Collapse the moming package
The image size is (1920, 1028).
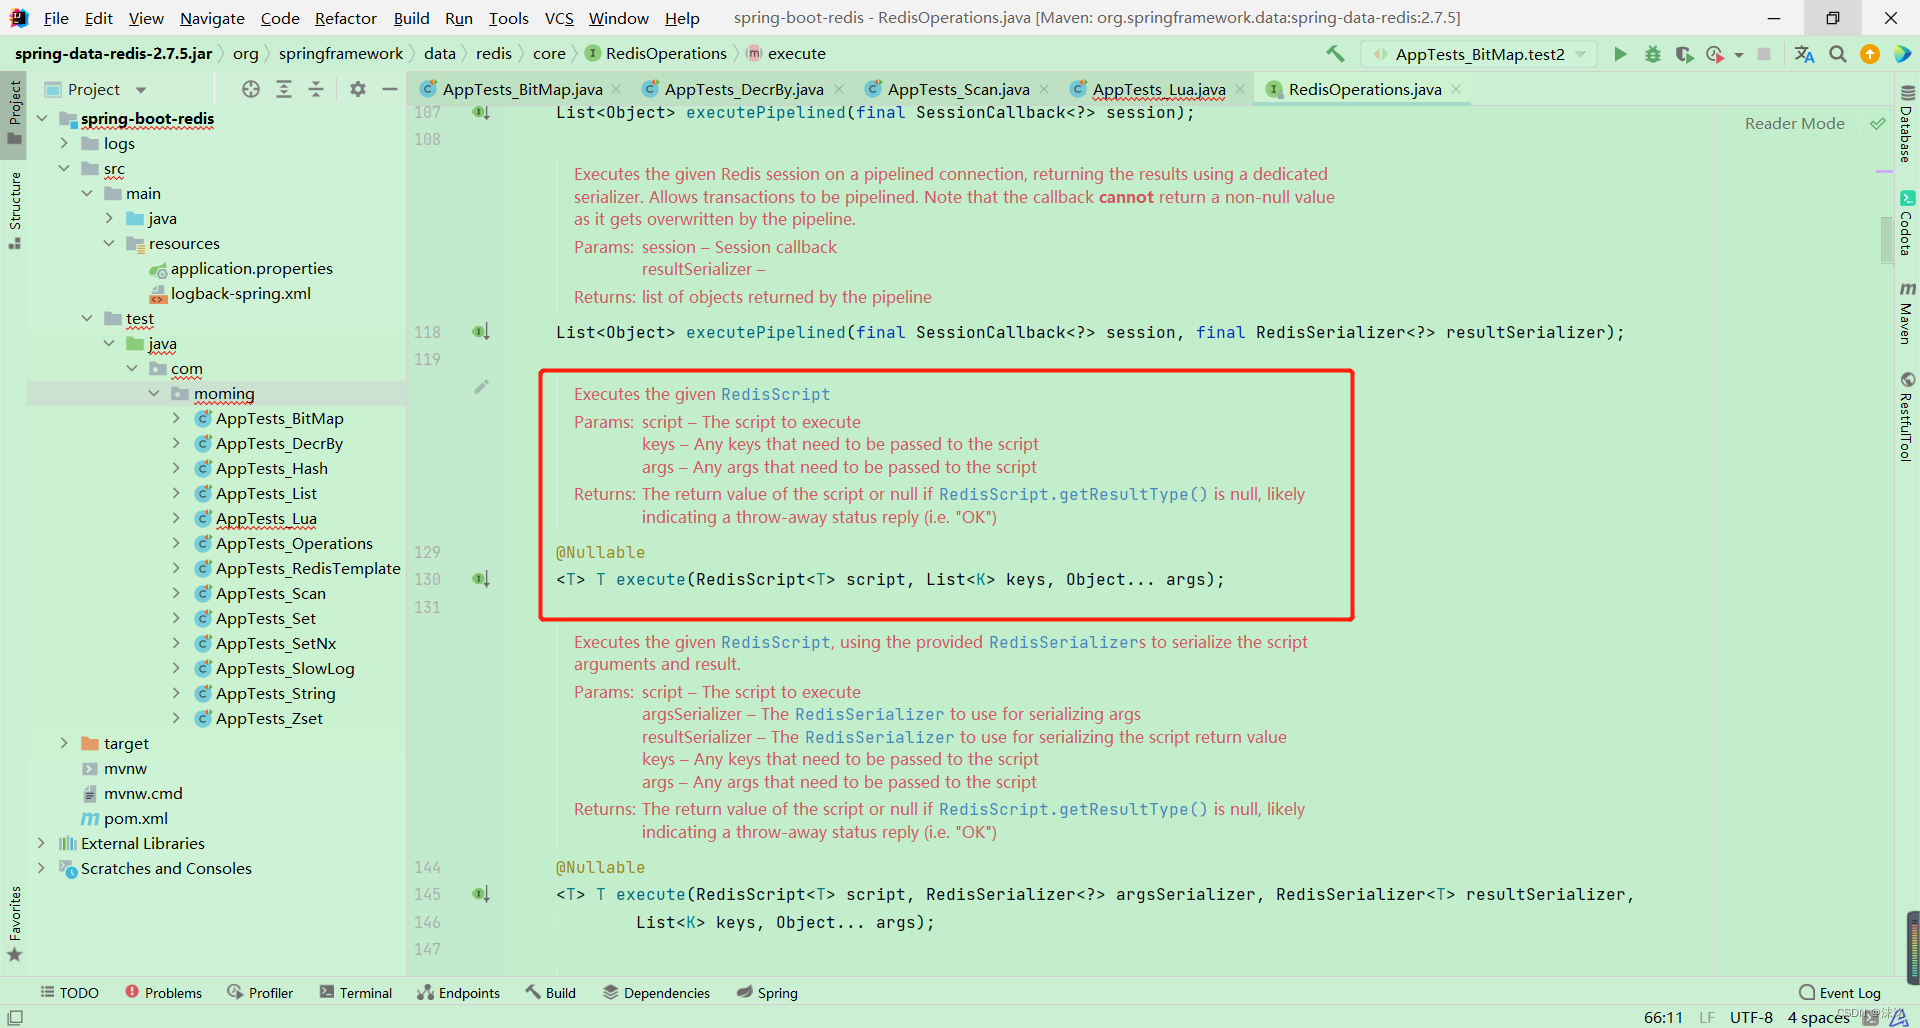click(154, 393)
